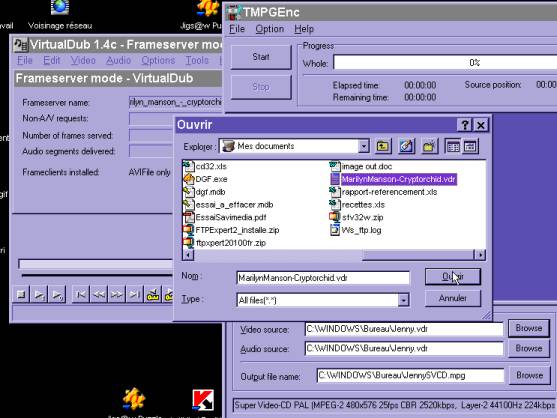Open VirtualDub Tools menu
The height and width of the screenshot is (418, 557).
point(197,60)
